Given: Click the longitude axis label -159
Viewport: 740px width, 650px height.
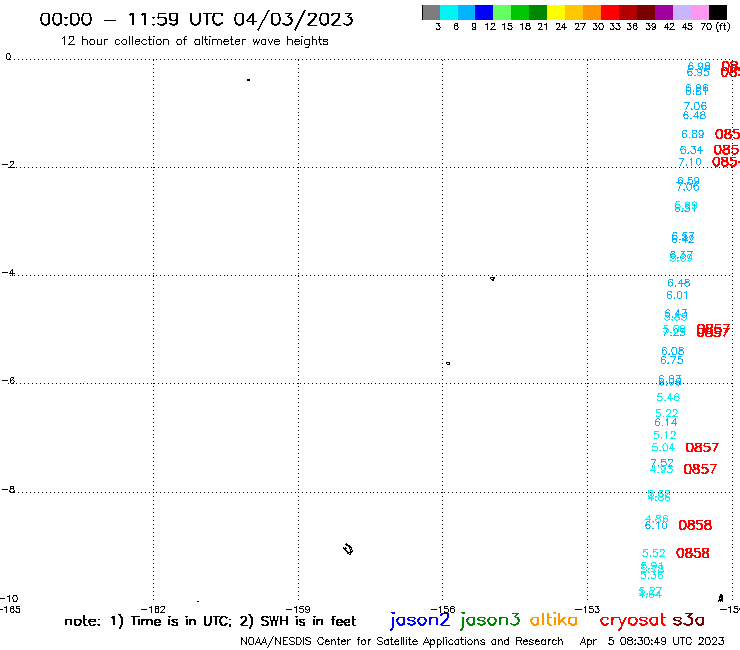Looking at the screenshot, I should coord(298,609).
